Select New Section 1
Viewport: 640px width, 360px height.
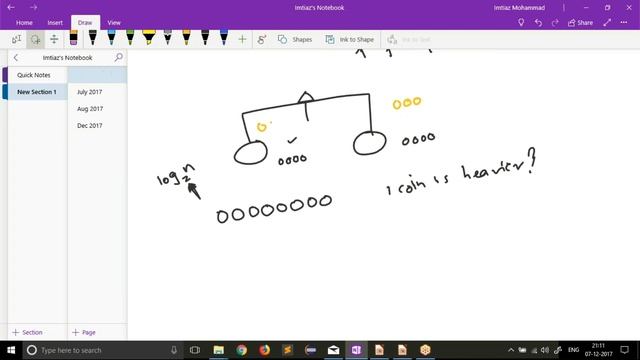coord(38,92)
